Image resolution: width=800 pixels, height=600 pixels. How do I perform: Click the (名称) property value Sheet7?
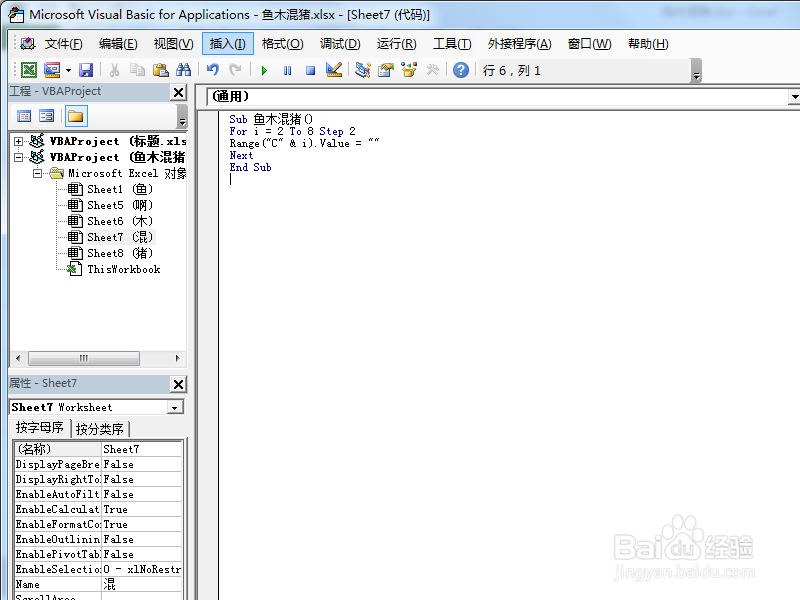(142, 449)
